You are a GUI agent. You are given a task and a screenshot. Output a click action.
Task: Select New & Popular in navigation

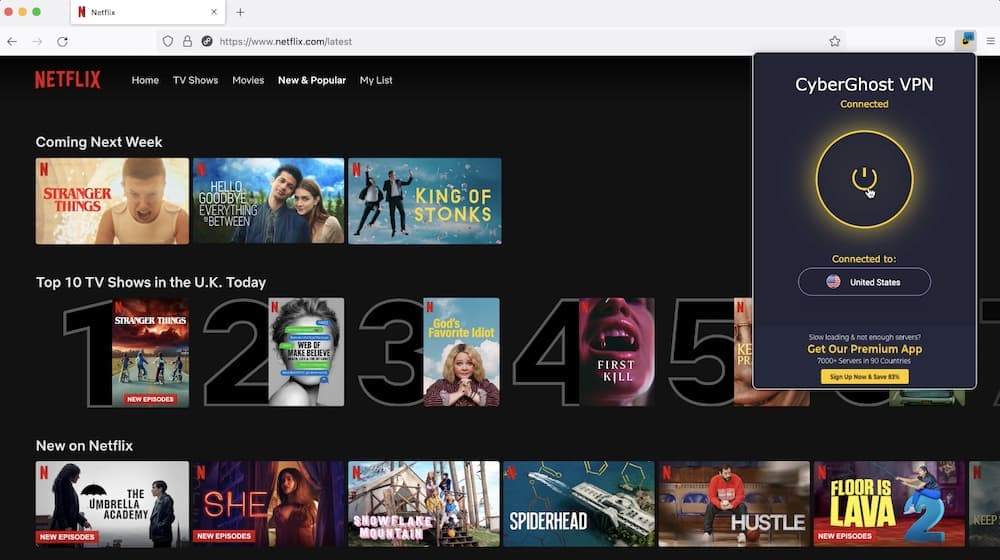click(x=312, y=80)
